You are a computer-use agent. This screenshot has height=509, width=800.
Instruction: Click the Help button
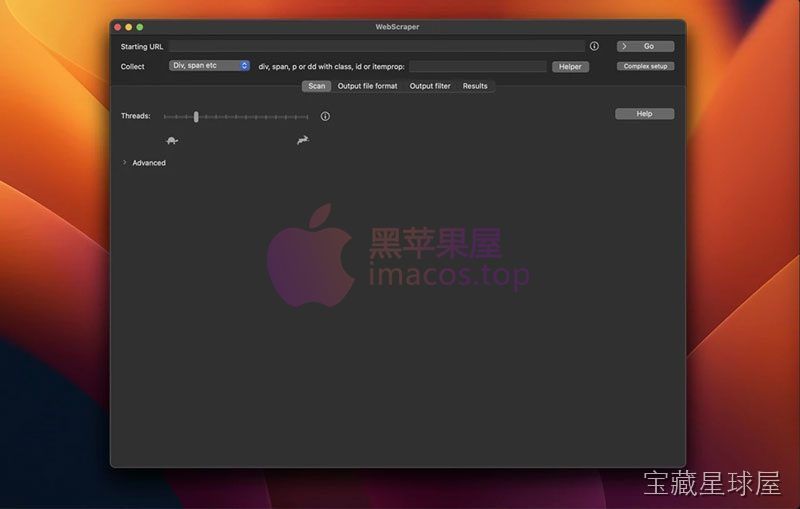pos(644,114)
